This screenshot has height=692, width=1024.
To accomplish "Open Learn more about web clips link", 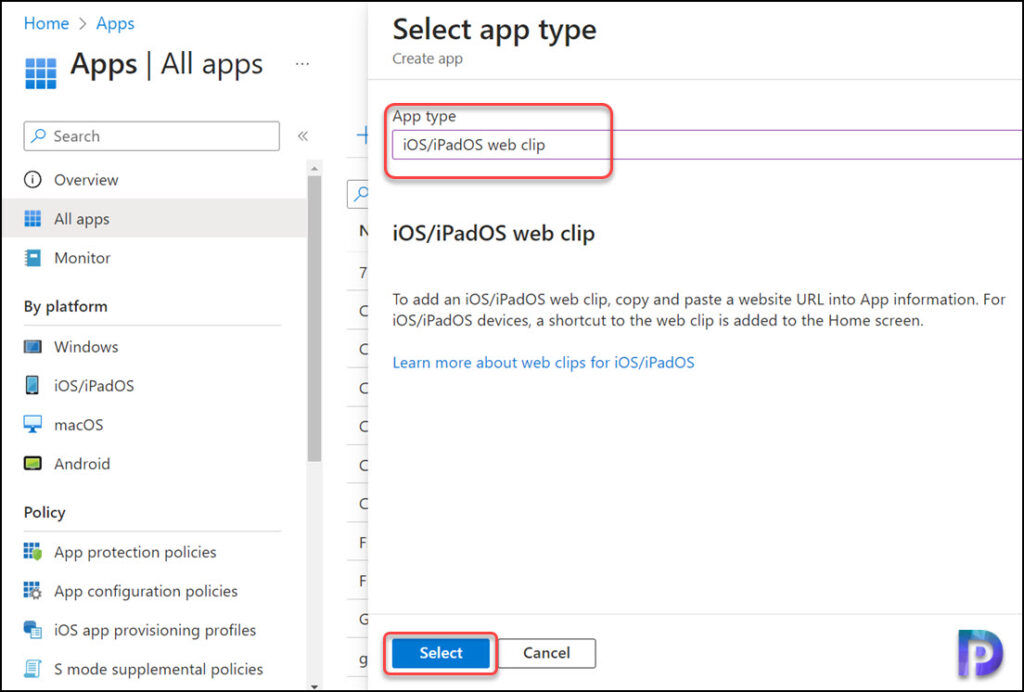I will click(x=543, y=362).
